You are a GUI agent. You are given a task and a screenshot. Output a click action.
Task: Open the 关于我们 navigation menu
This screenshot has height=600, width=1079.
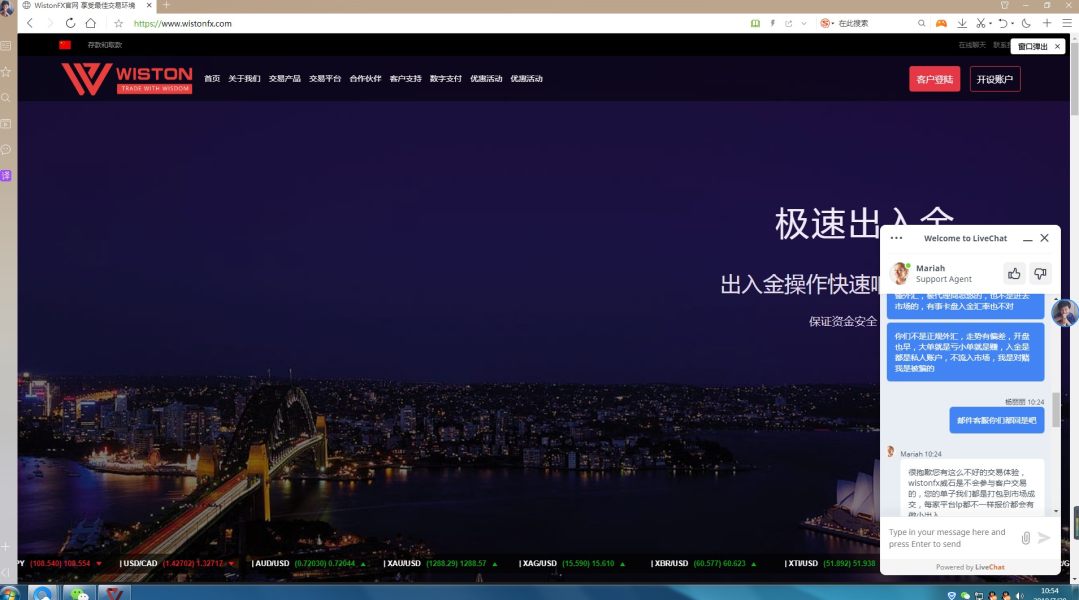[x=244, y=79]
